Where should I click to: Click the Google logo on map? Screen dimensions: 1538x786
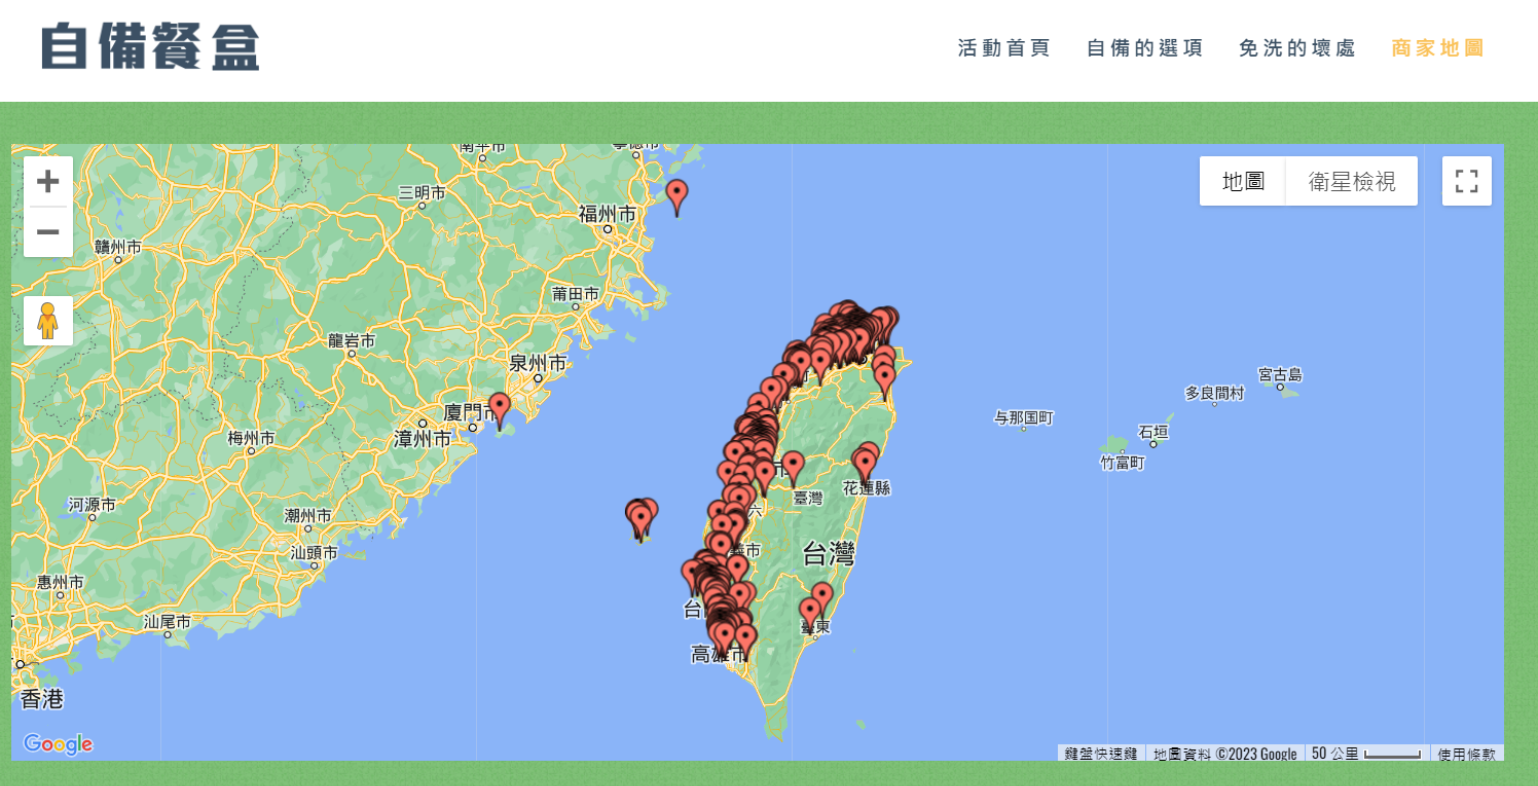(x=58, y=744)
